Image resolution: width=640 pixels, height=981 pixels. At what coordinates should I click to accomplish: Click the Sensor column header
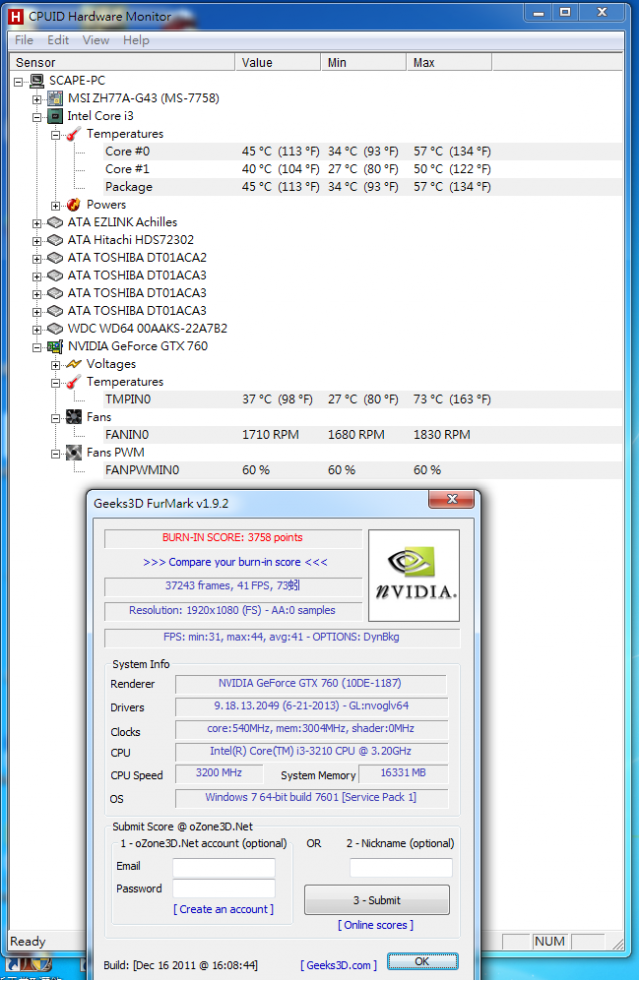click(x=122, y=63)
